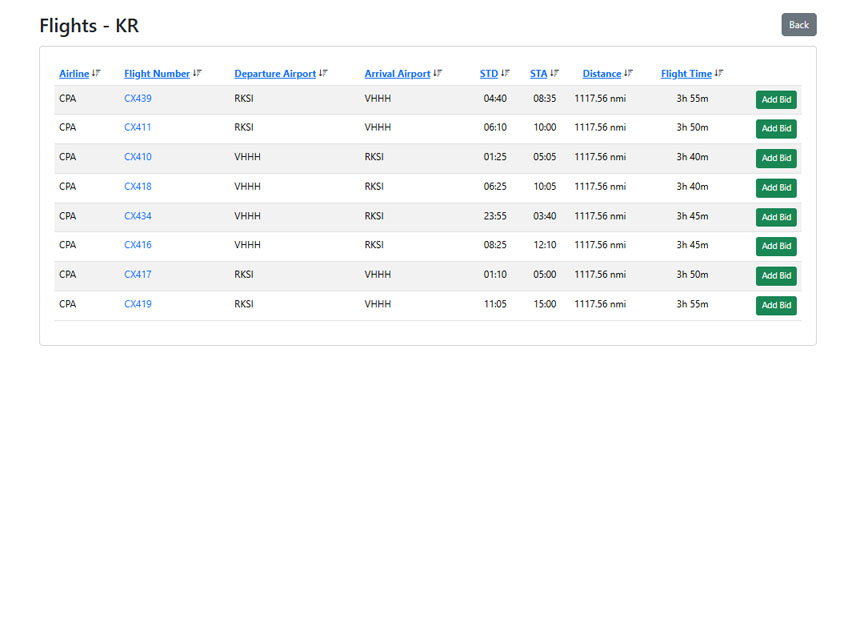Add bid for flight CX439
The height and width of the screenshot is (619, 856).
pos(776,99)
